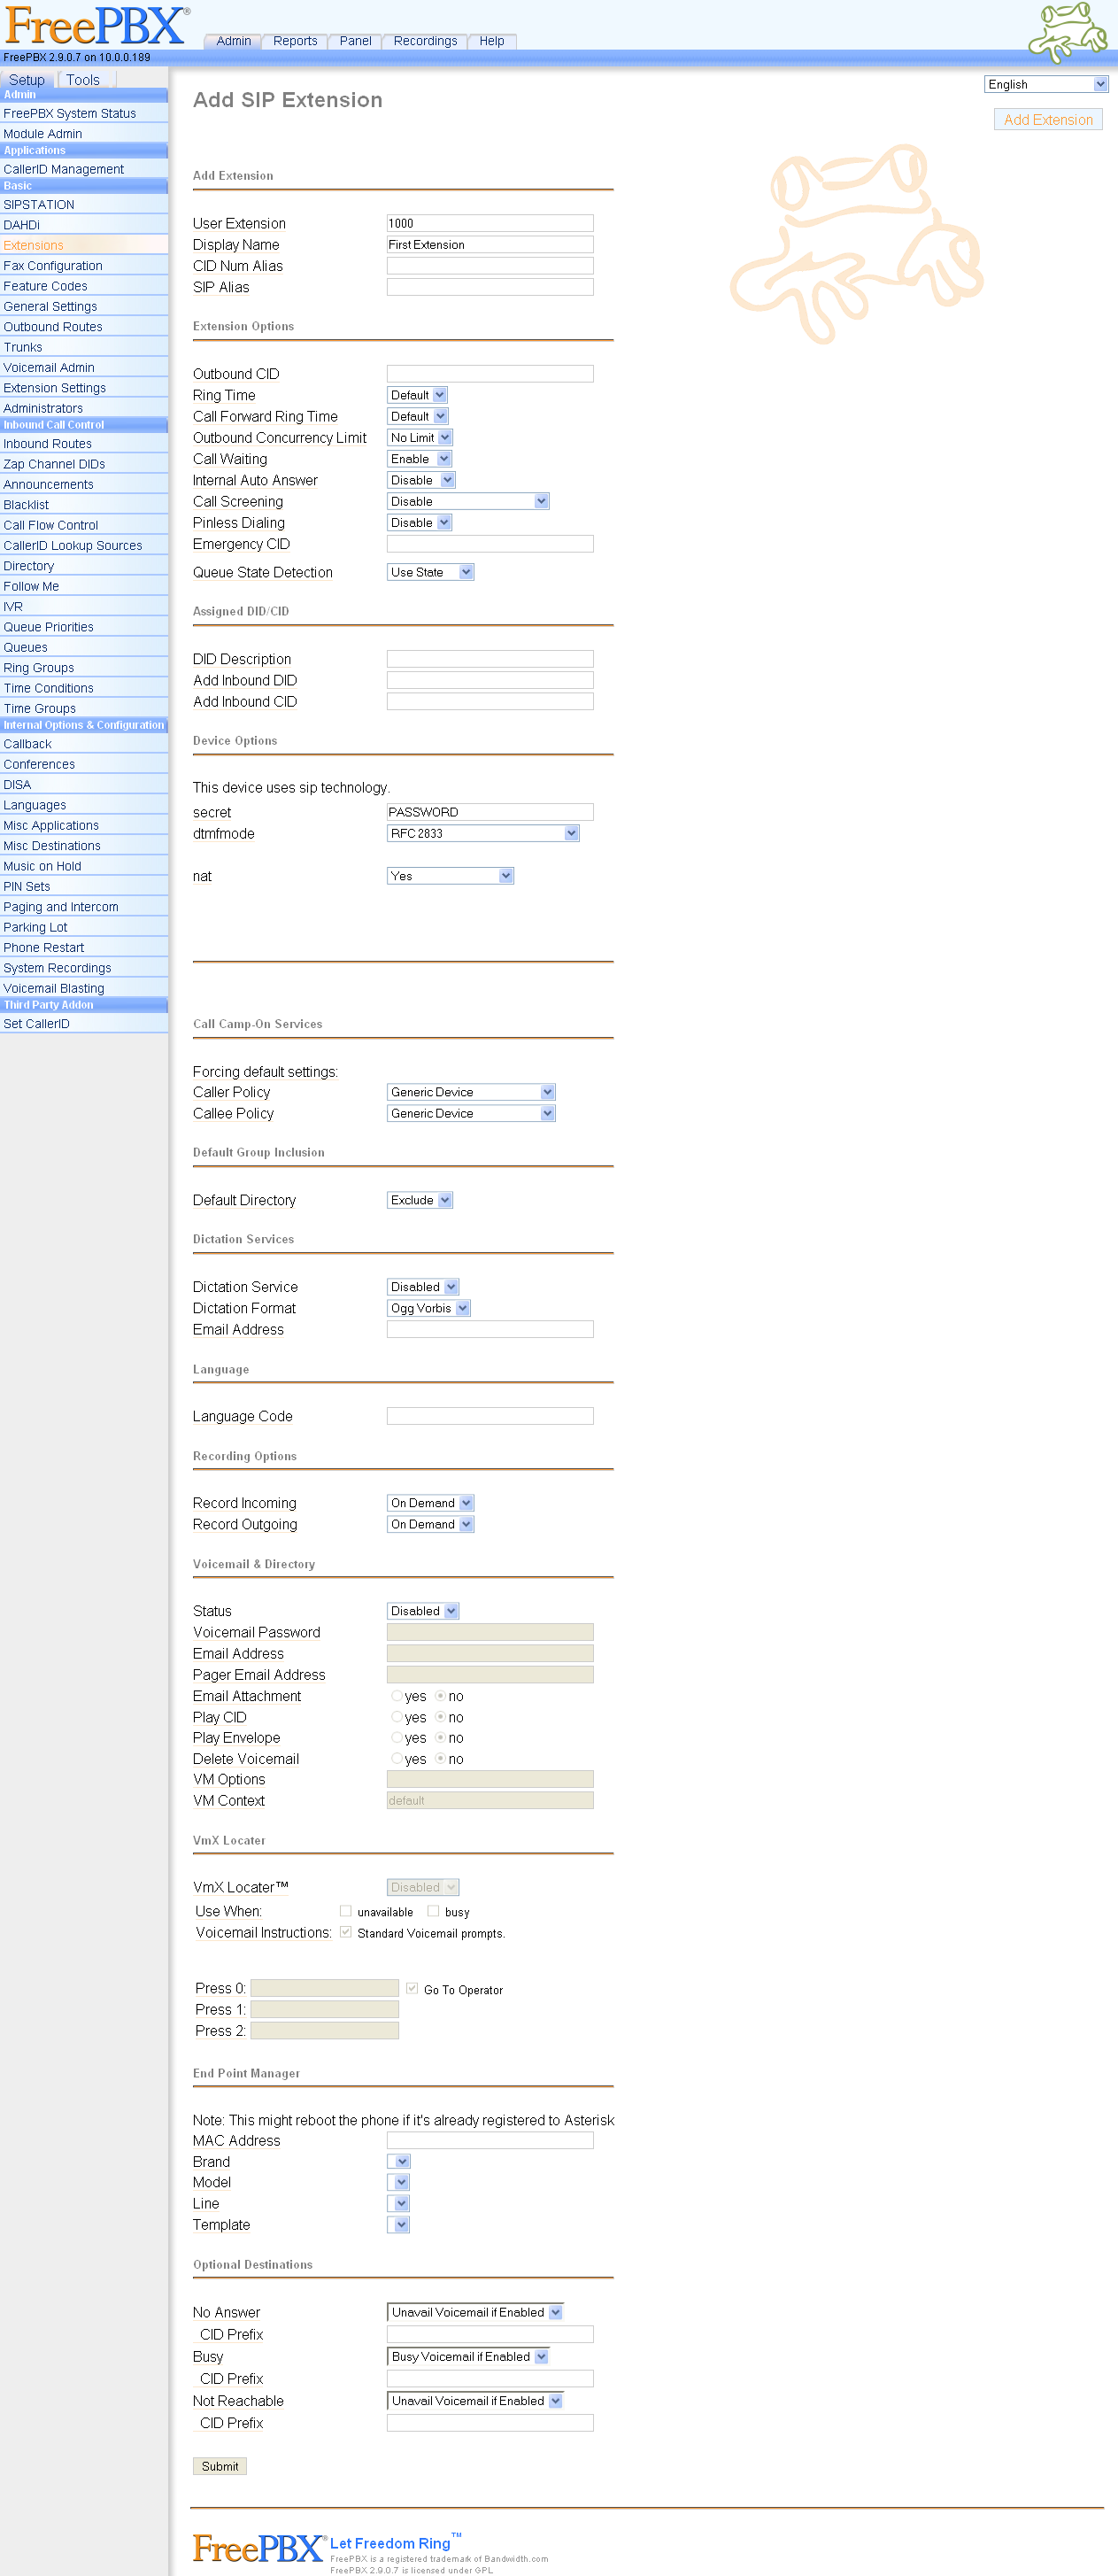Check the busy Use When checkbox
Image resolution: width=1118 pixels, height=2576 pixels.
[x=433, y=1911]
